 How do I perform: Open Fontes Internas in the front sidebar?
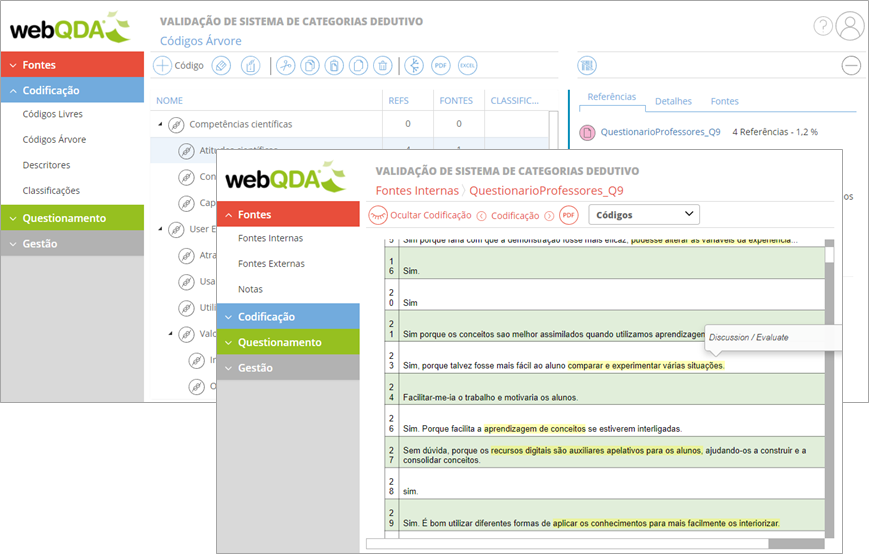[x=270, y=238]
